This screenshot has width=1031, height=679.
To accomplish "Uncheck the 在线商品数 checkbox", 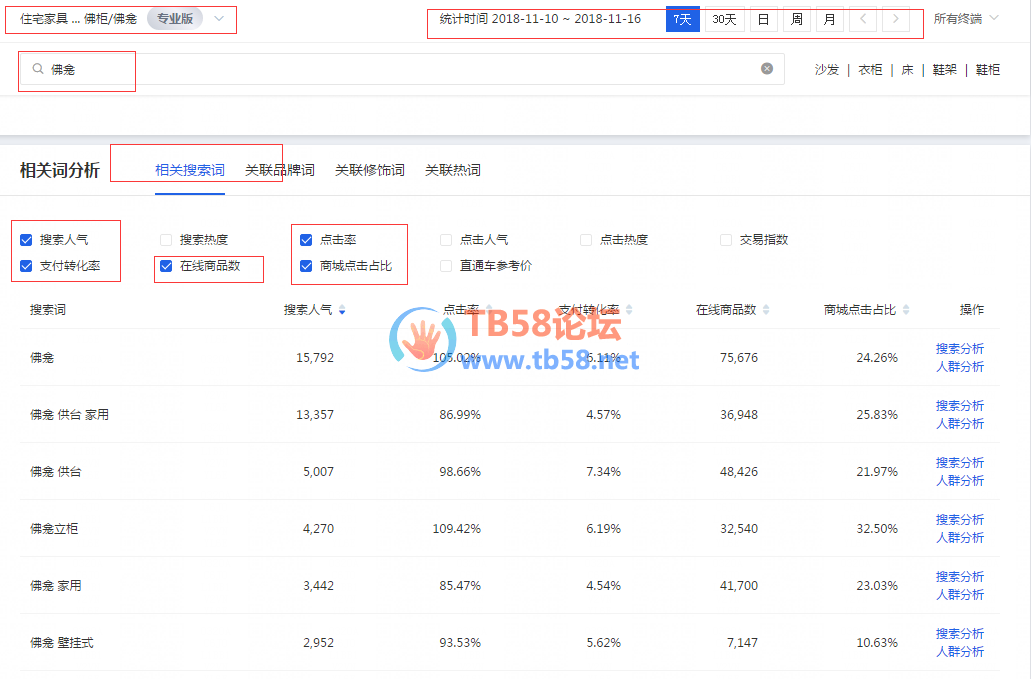I will tap(166, 266).
